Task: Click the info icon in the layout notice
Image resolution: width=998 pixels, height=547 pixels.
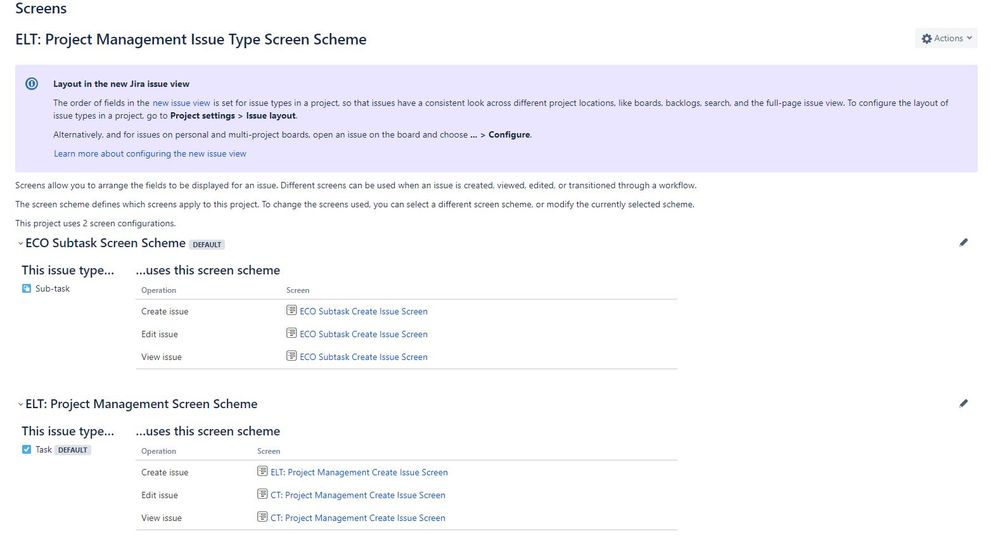Action: (x=32, y=83)
